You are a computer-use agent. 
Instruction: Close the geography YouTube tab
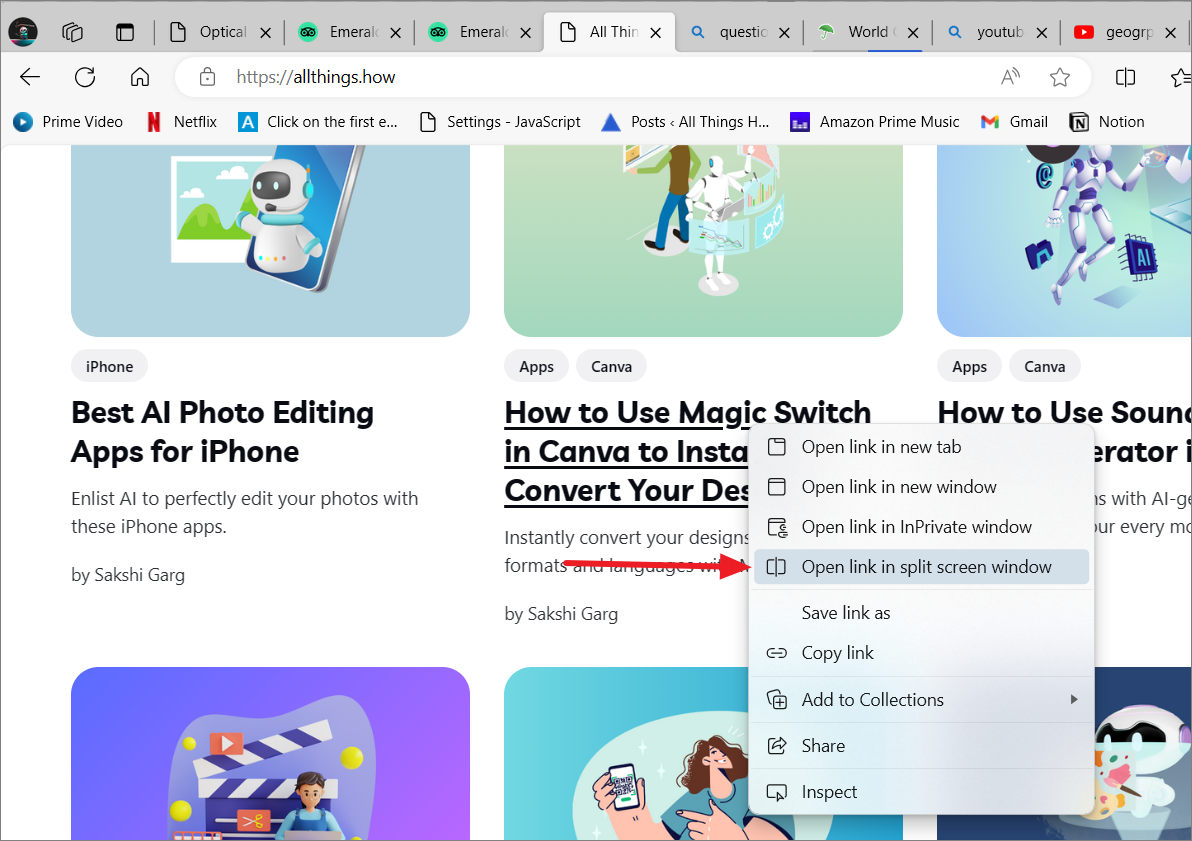pos(1171,33)
